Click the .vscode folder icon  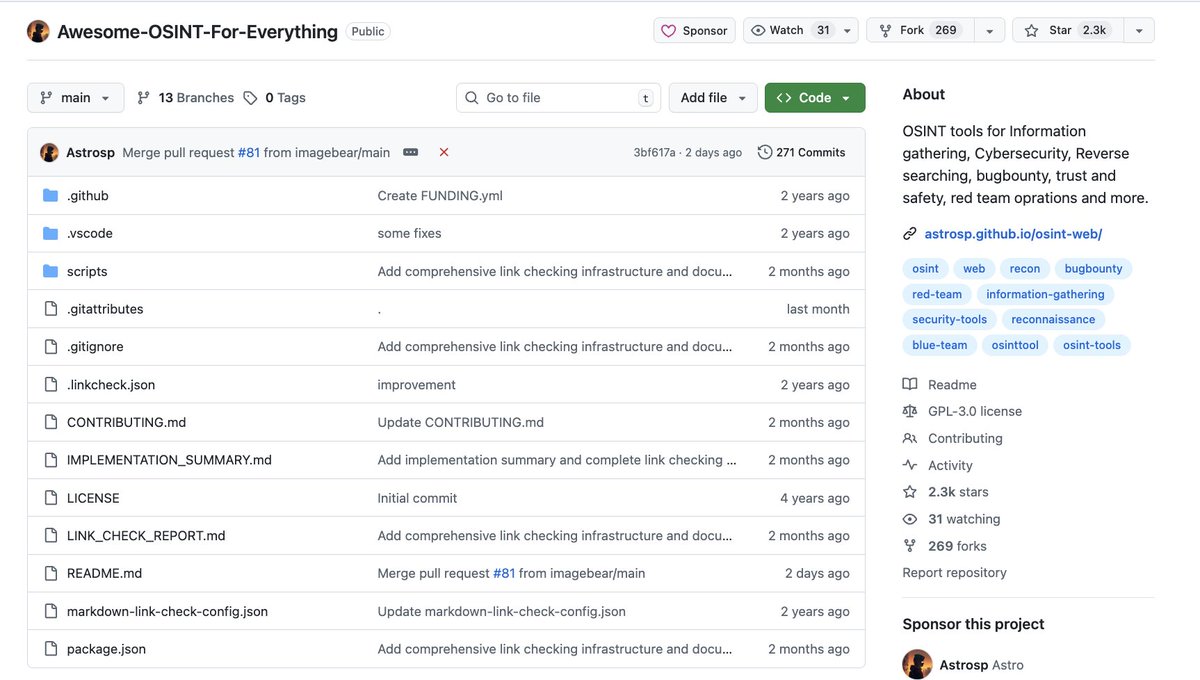[x=51, y=234]
